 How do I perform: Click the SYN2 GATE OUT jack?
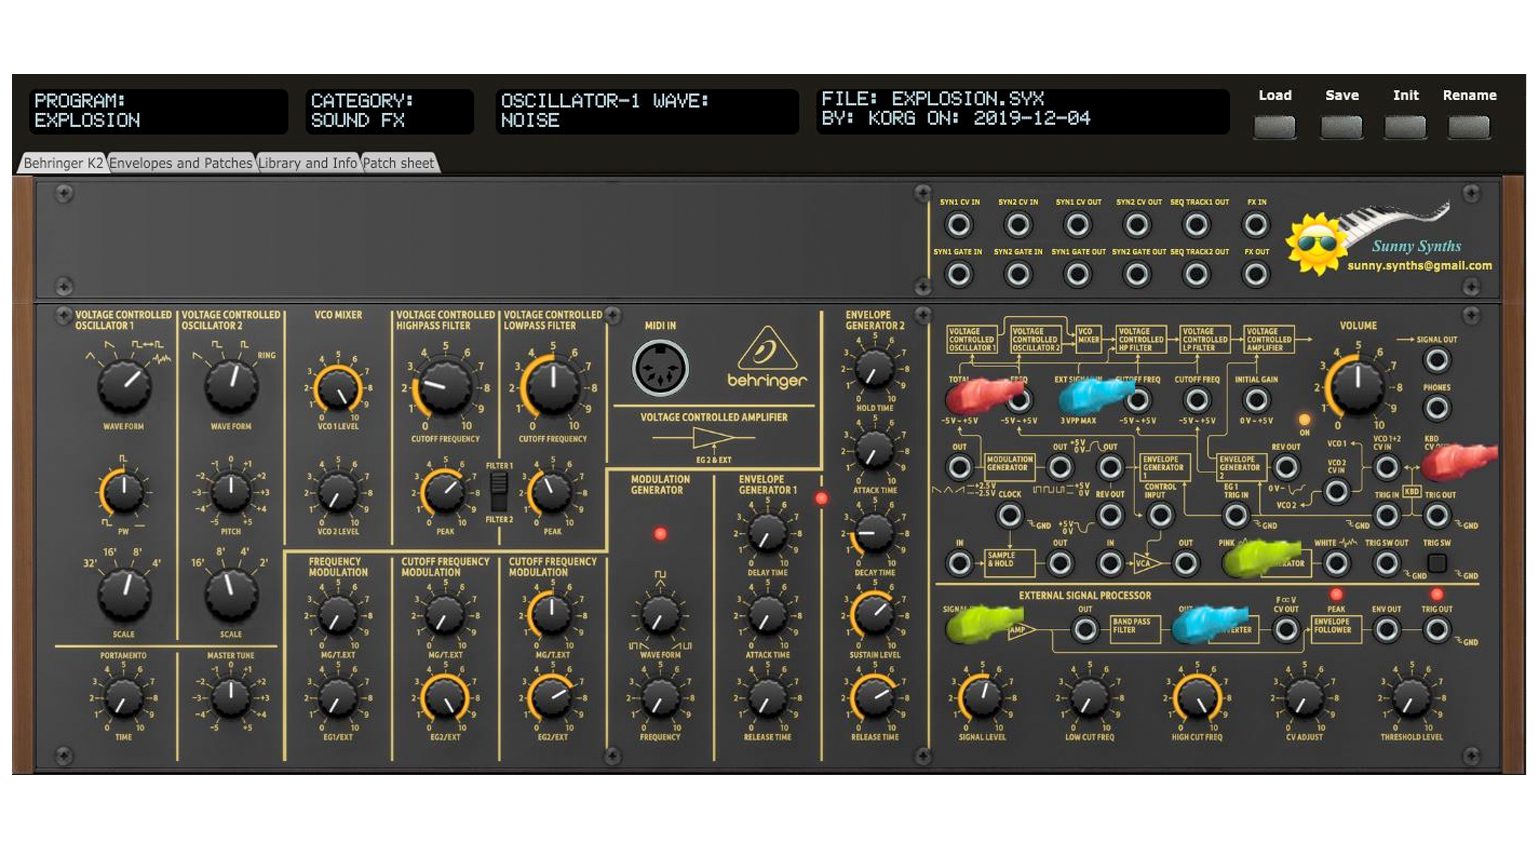(1137, 274)
